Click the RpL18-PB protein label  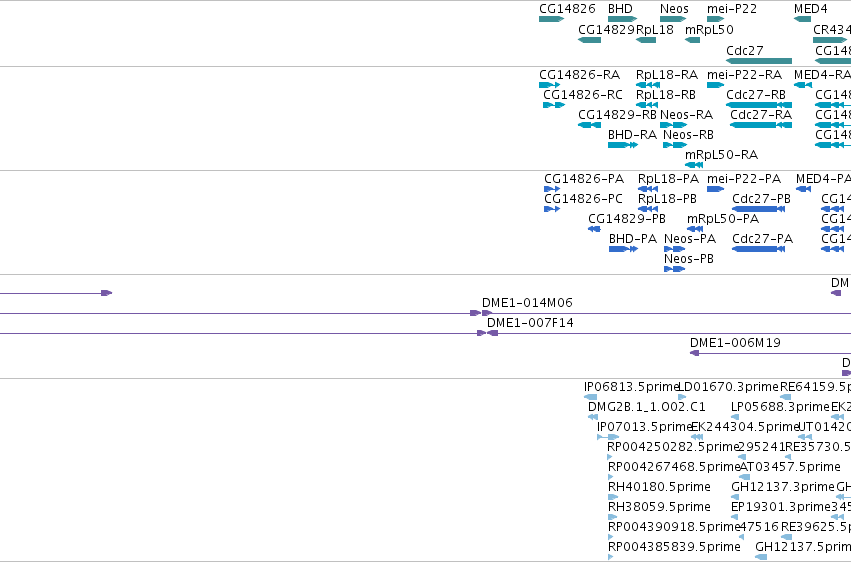(x=667, y=199)
